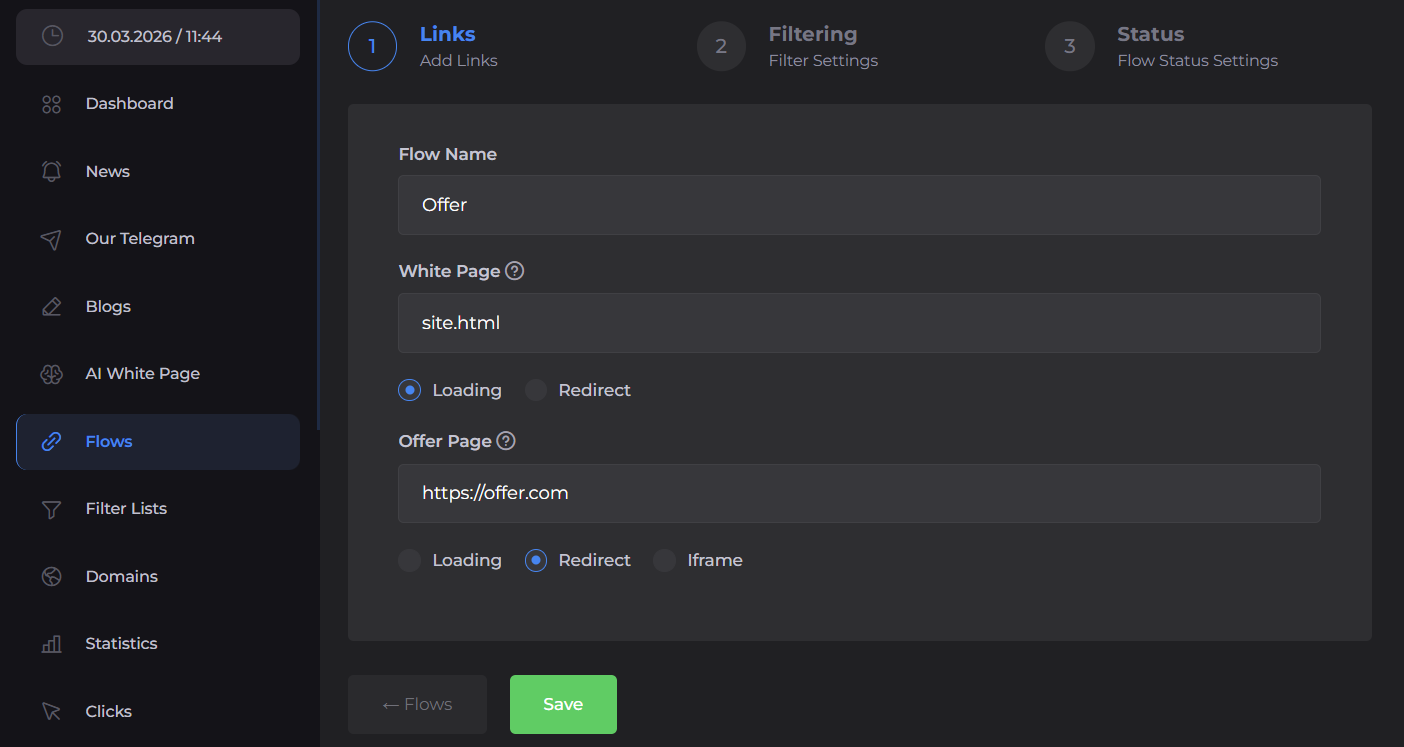Image resolution: width=1404 pixels, height=747 pixels.
Task: Select Loading radio under White Page
Action: (x=410, y=390)
